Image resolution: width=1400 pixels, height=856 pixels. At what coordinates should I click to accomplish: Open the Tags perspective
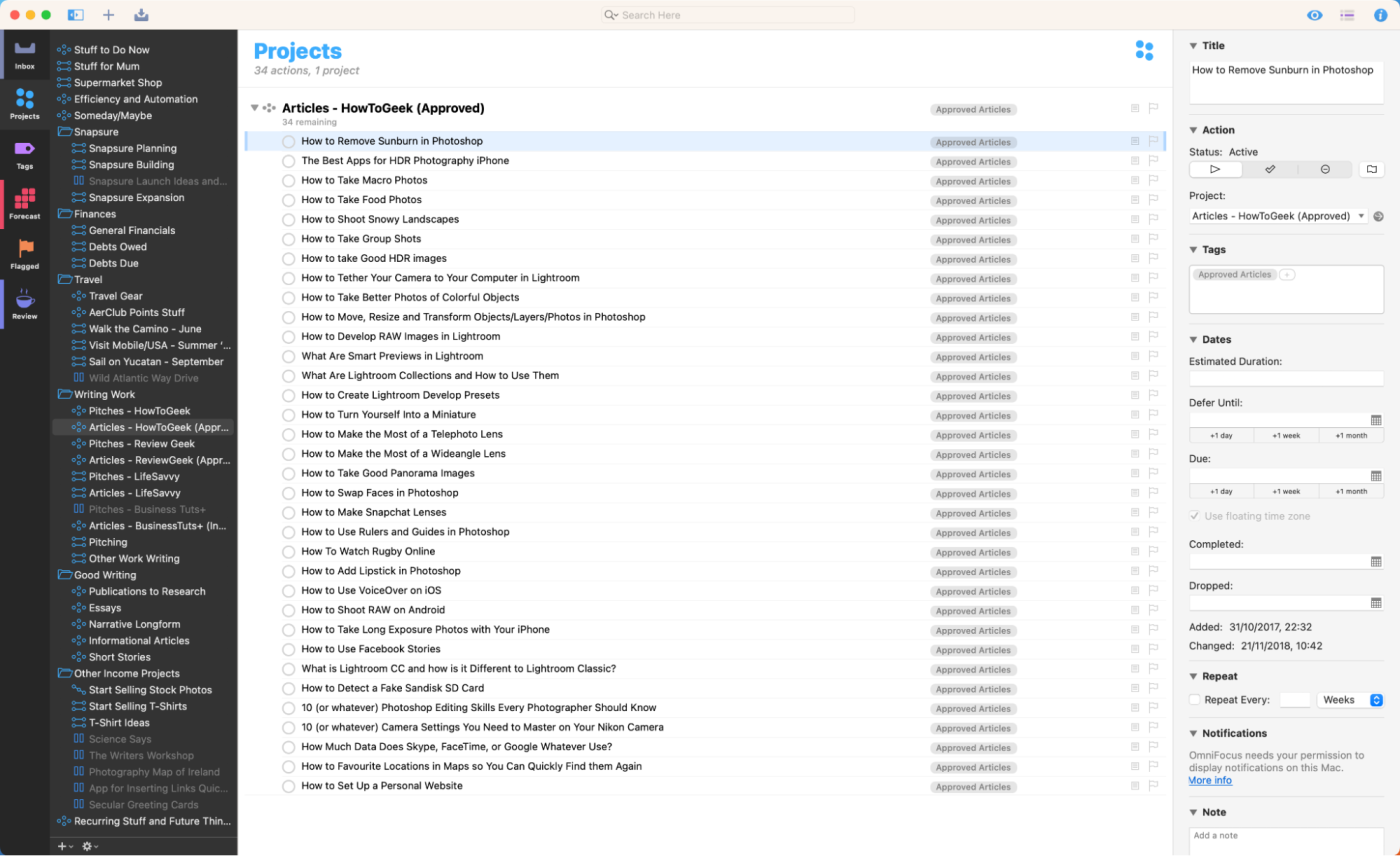tap(25, 155)
